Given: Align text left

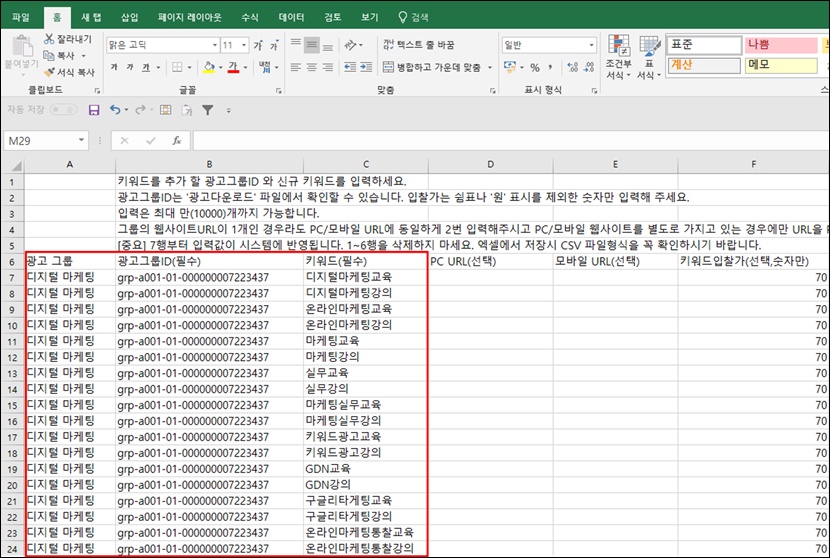Looking at the screenshot, I should pos(296,67).
